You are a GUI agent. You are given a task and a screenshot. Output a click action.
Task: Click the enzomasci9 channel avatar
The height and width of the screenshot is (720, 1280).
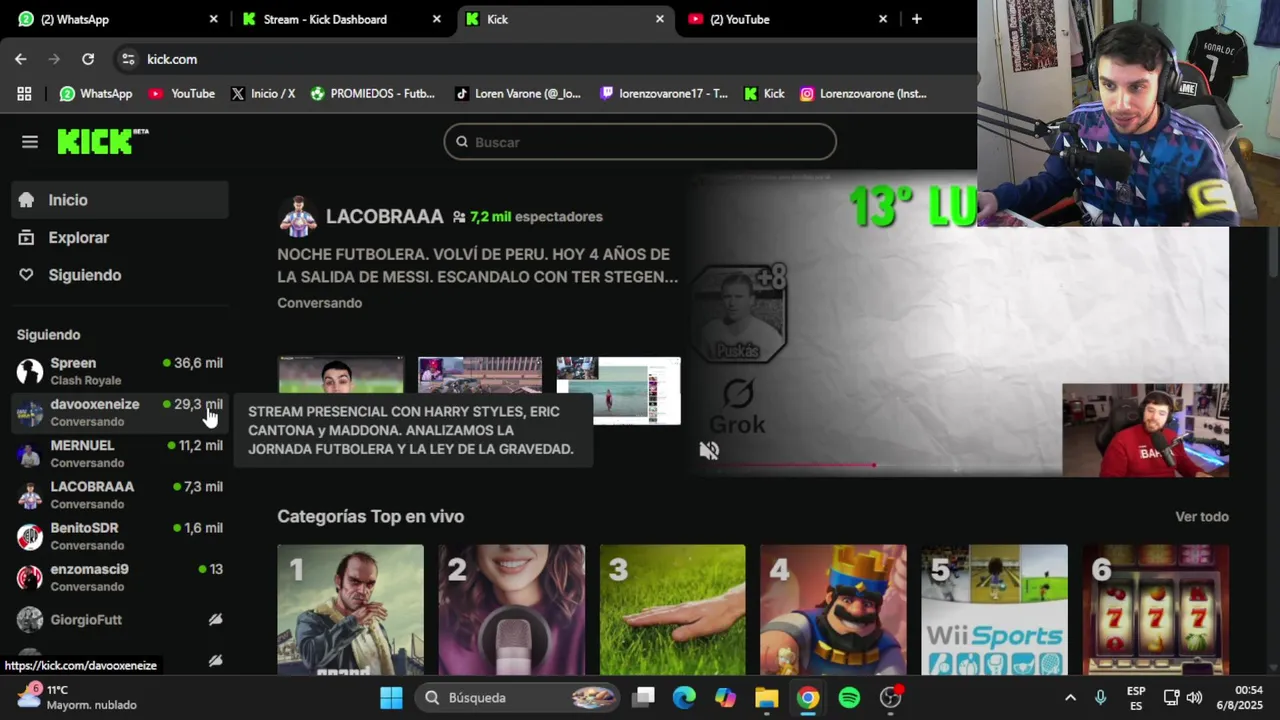[x=30, y=578]
